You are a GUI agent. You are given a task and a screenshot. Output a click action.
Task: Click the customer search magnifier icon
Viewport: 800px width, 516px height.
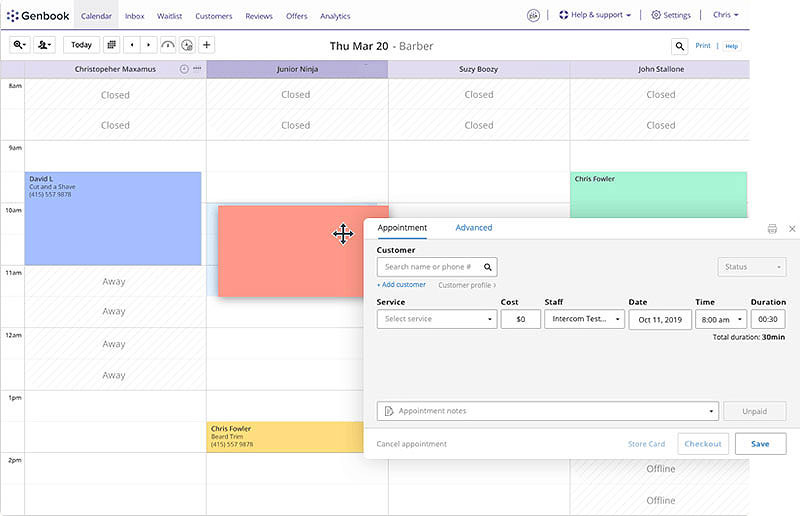pos(488,267)
